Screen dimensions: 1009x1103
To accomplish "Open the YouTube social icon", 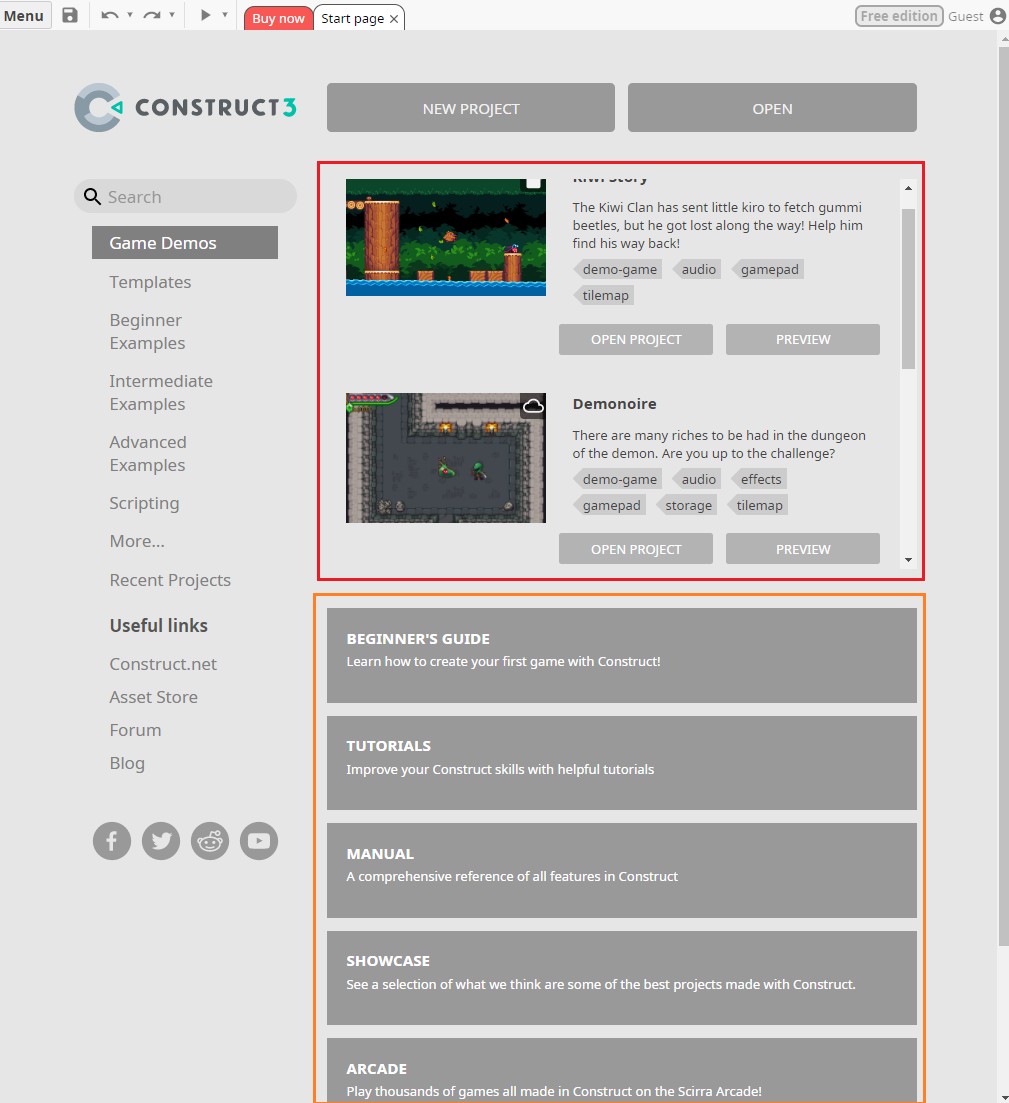I will pyautogui.click(x=259, y=841).
